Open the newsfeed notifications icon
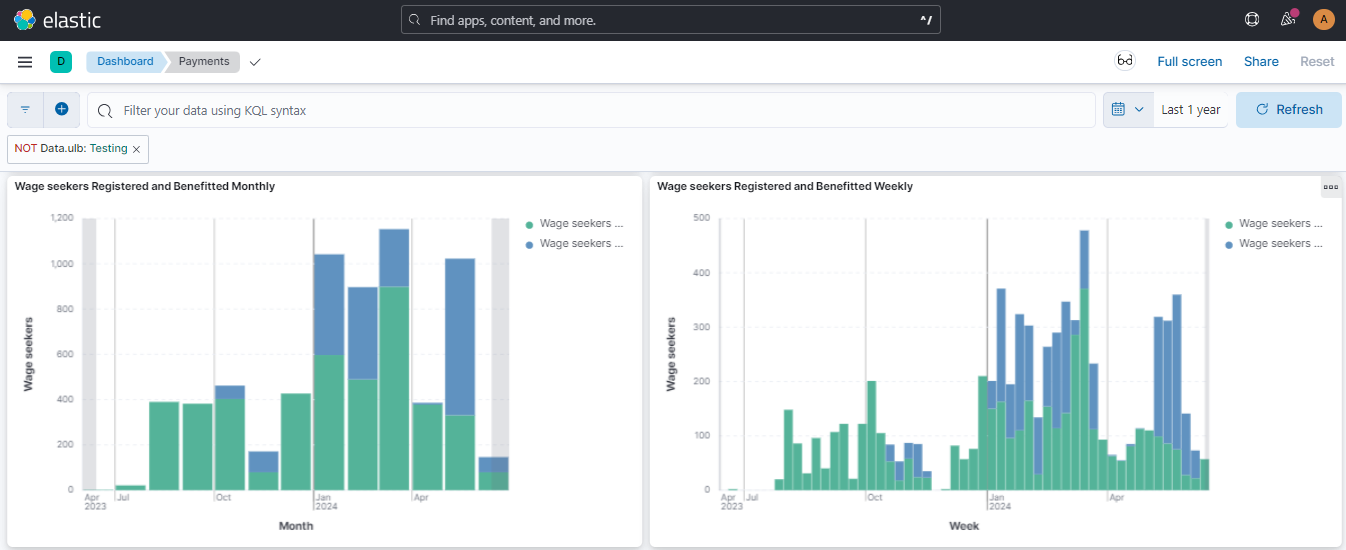Image resolution: width=1346 pixels, height=550 pixels. click(1288, 20)
